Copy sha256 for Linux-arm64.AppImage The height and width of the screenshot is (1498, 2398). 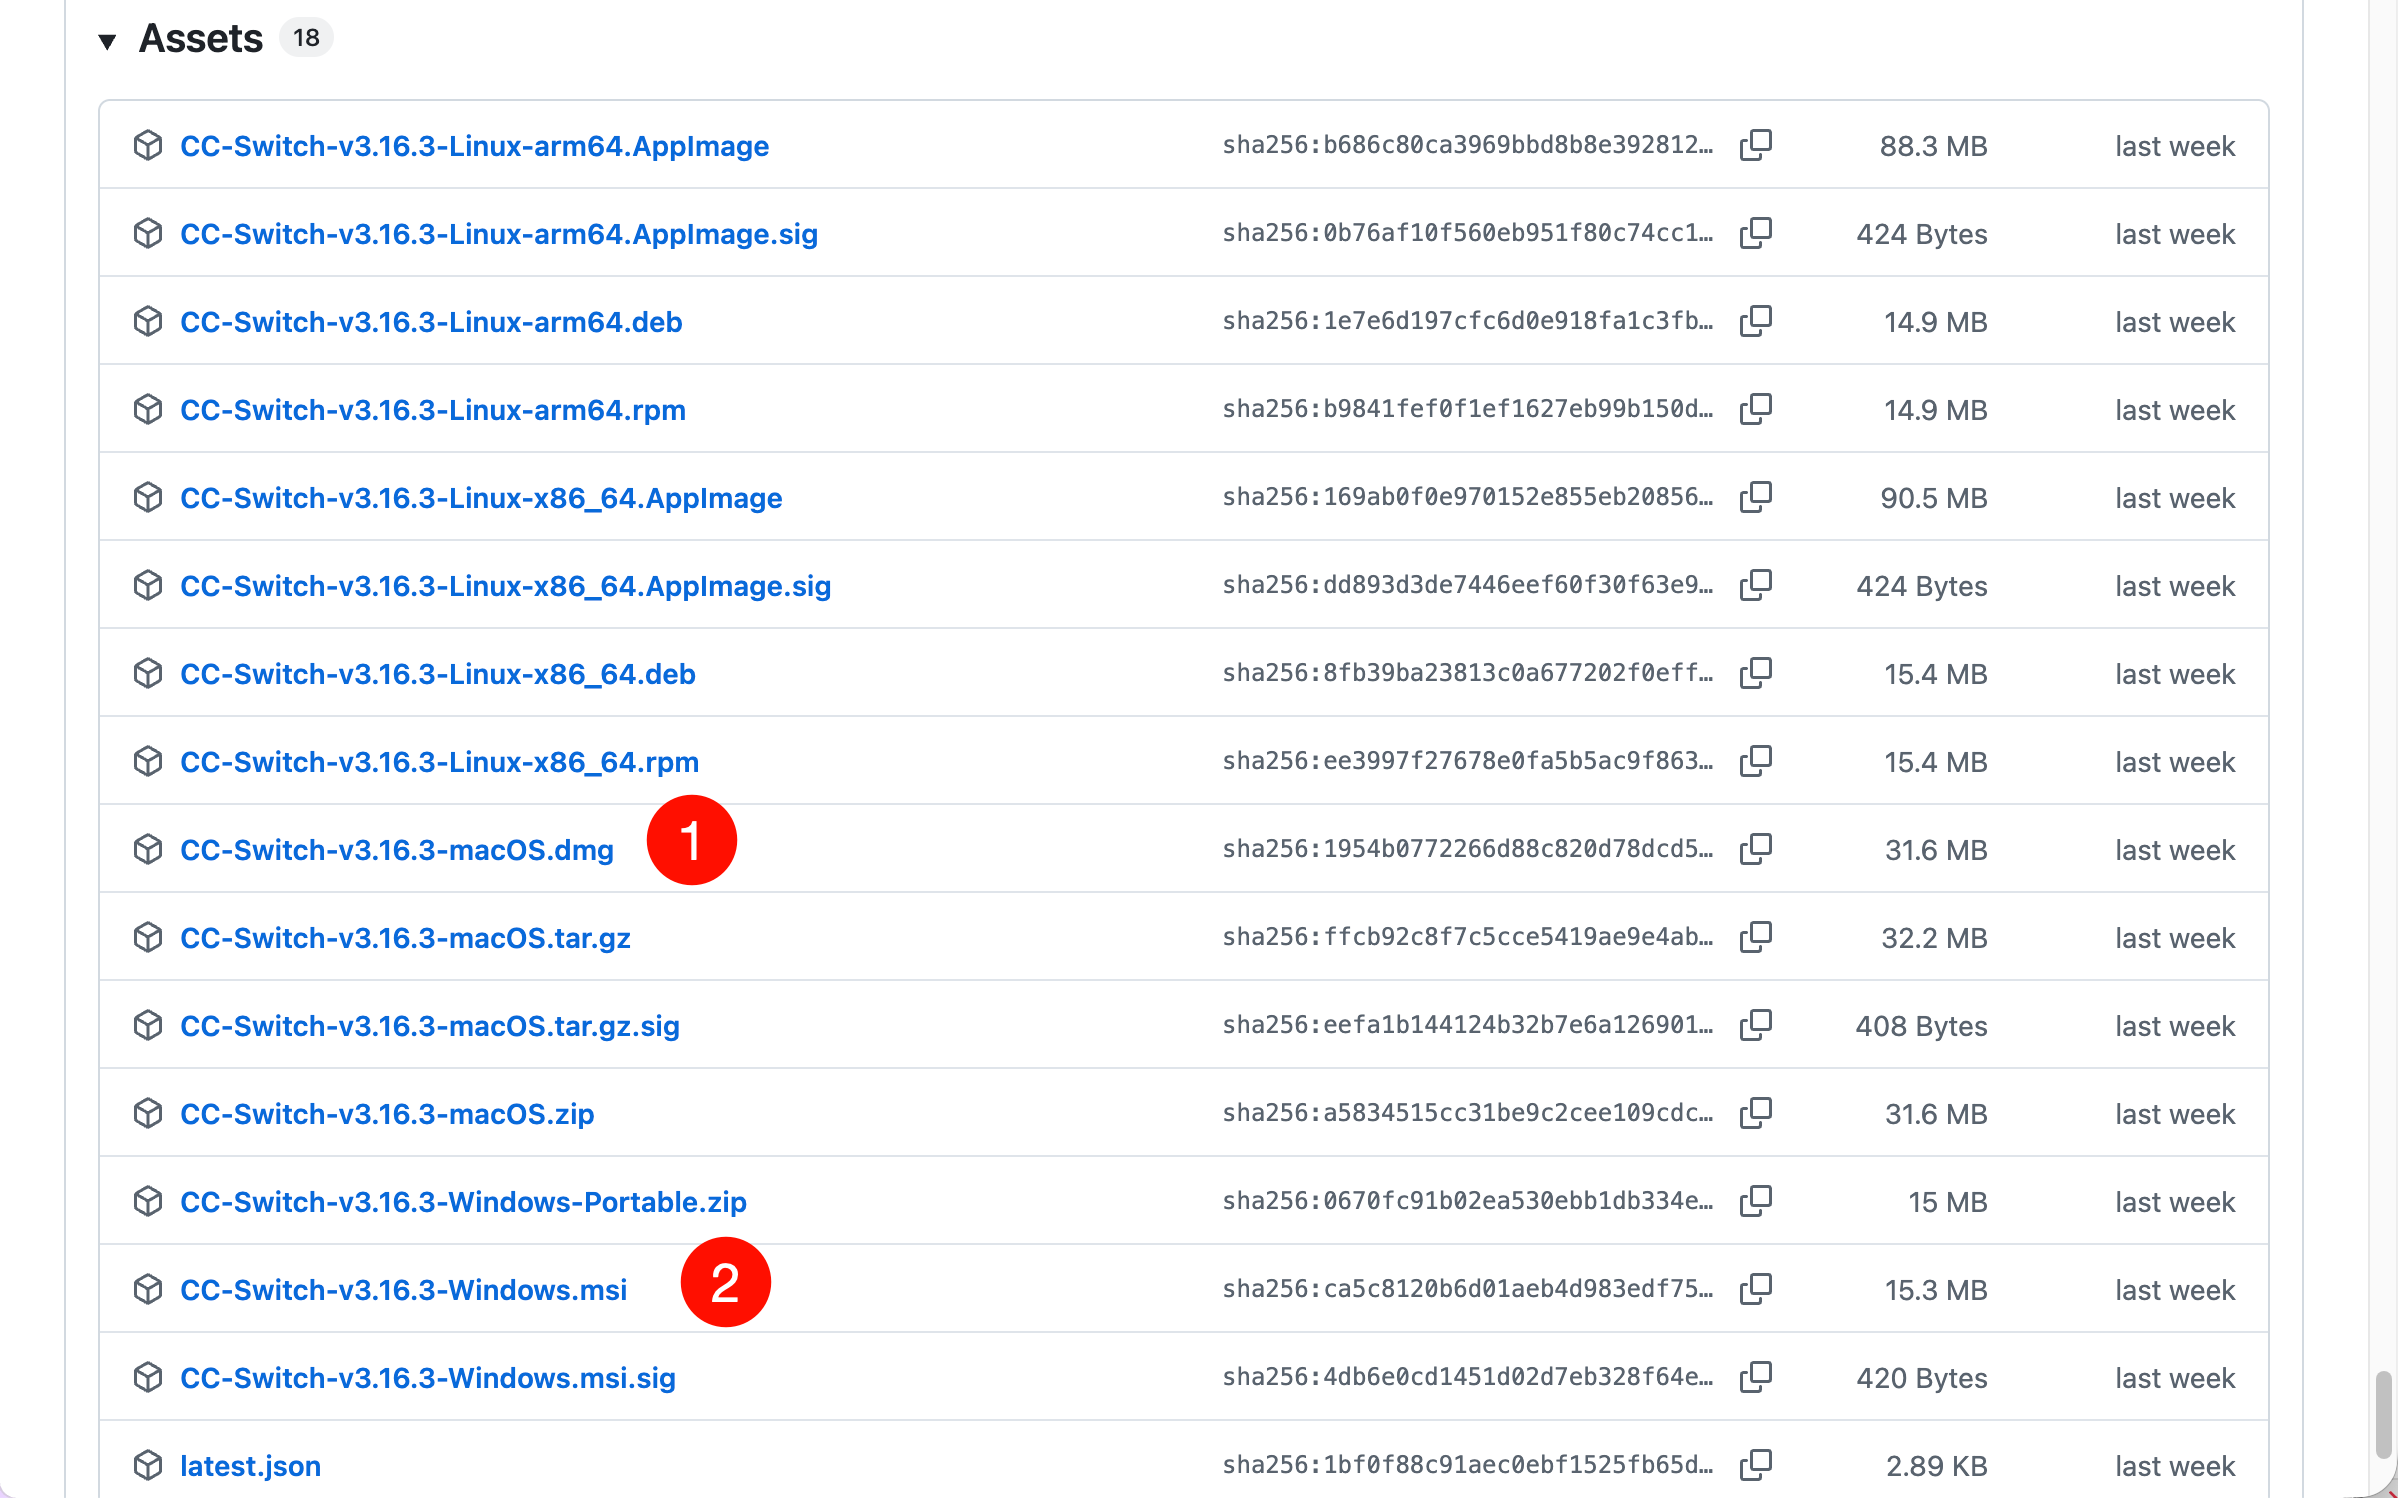pos(1755,146)
